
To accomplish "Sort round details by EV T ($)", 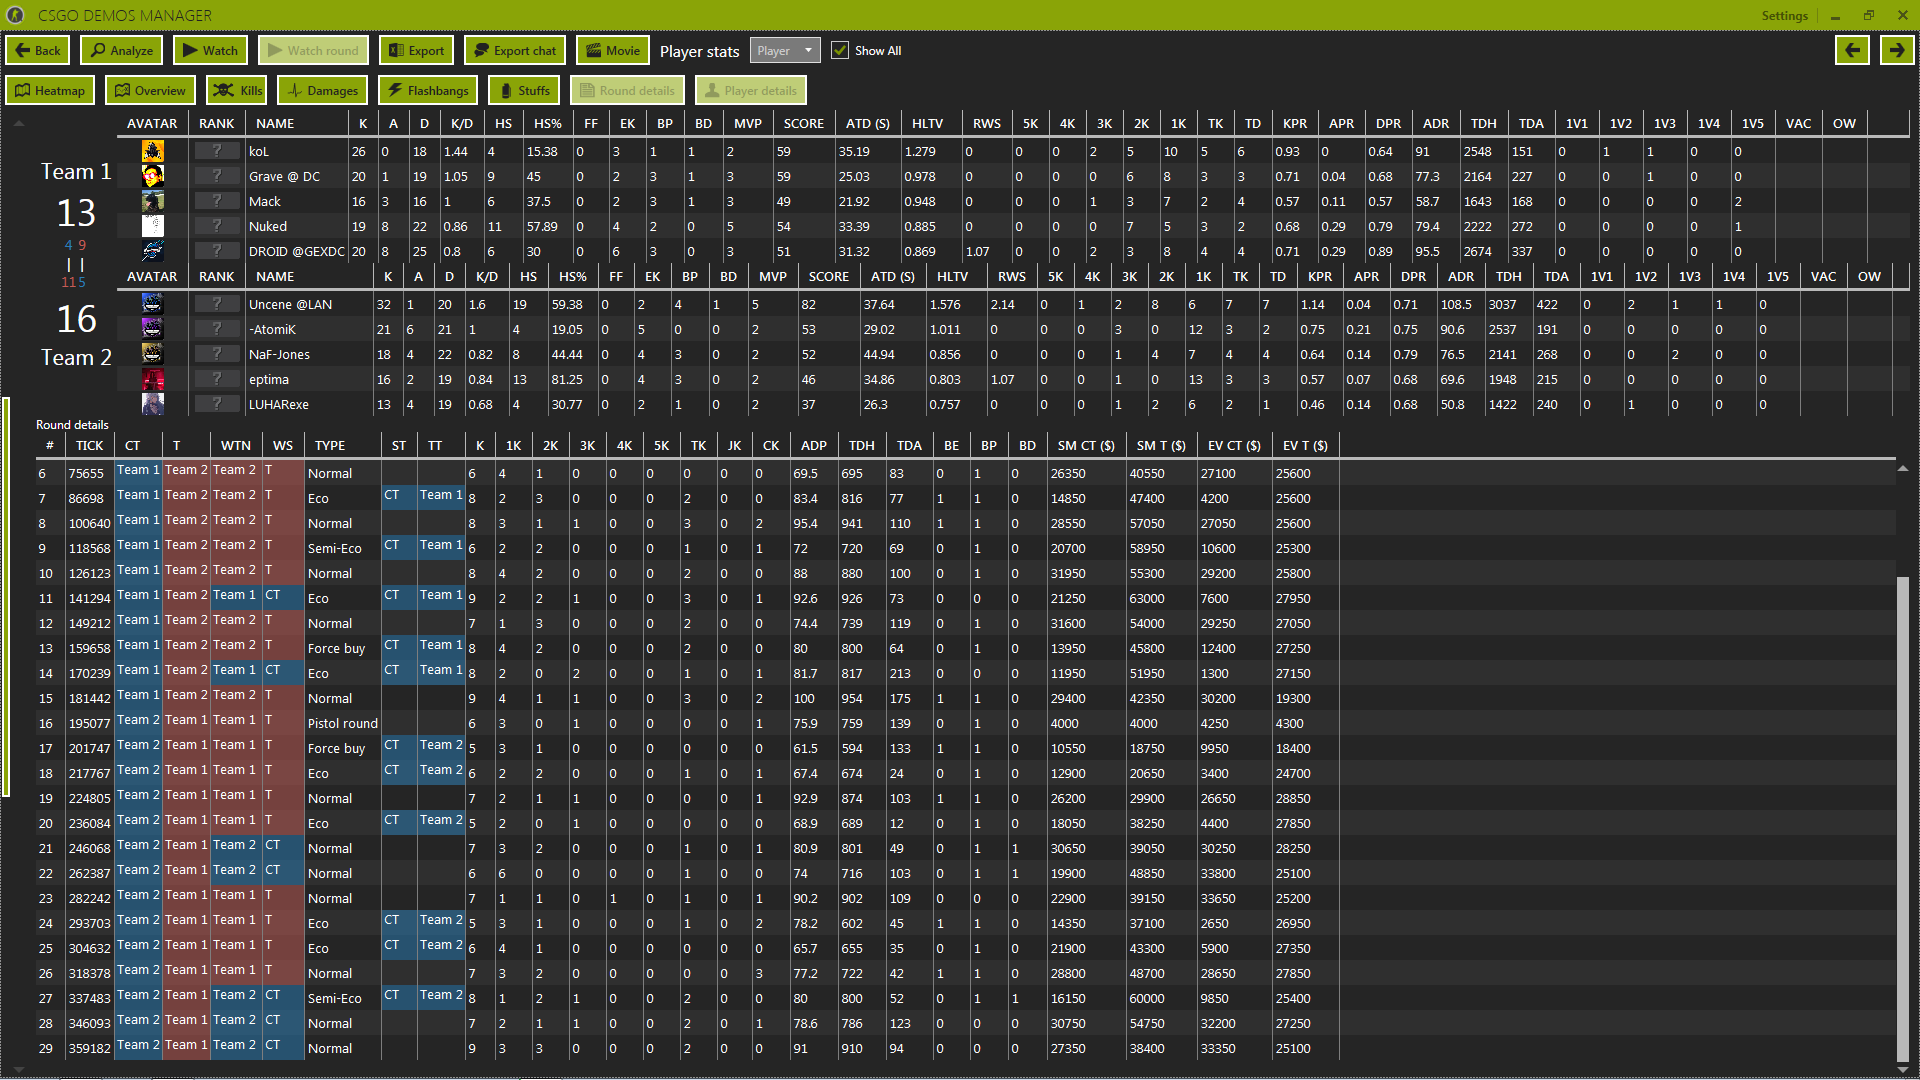I will (1305, 446).
